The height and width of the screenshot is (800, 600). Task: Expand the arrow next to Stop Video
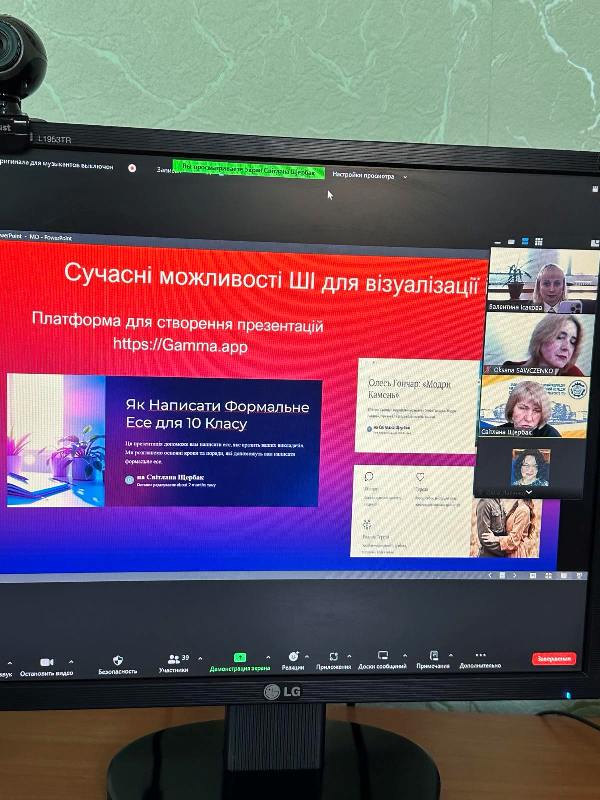click(x=70, y=661)
